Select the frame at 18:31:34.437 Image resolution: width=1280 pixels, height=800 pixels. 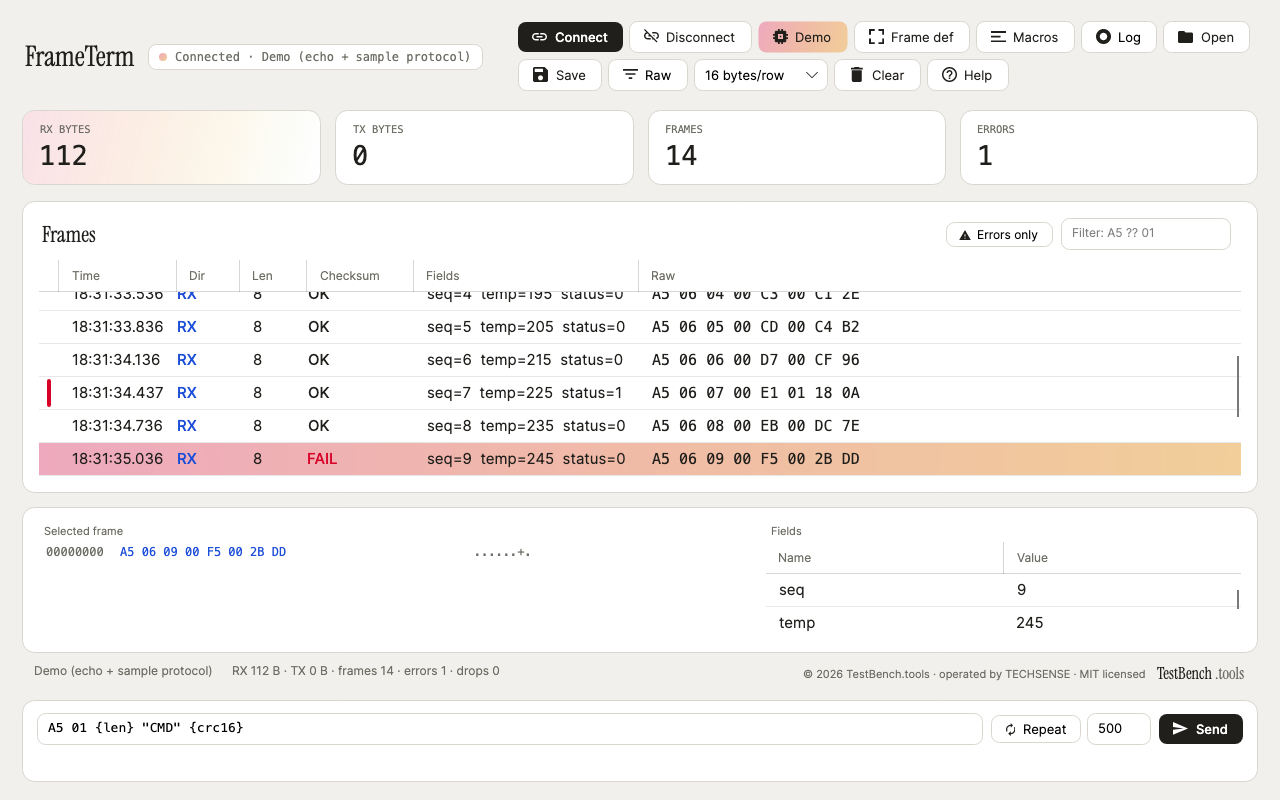coord(640,393)
